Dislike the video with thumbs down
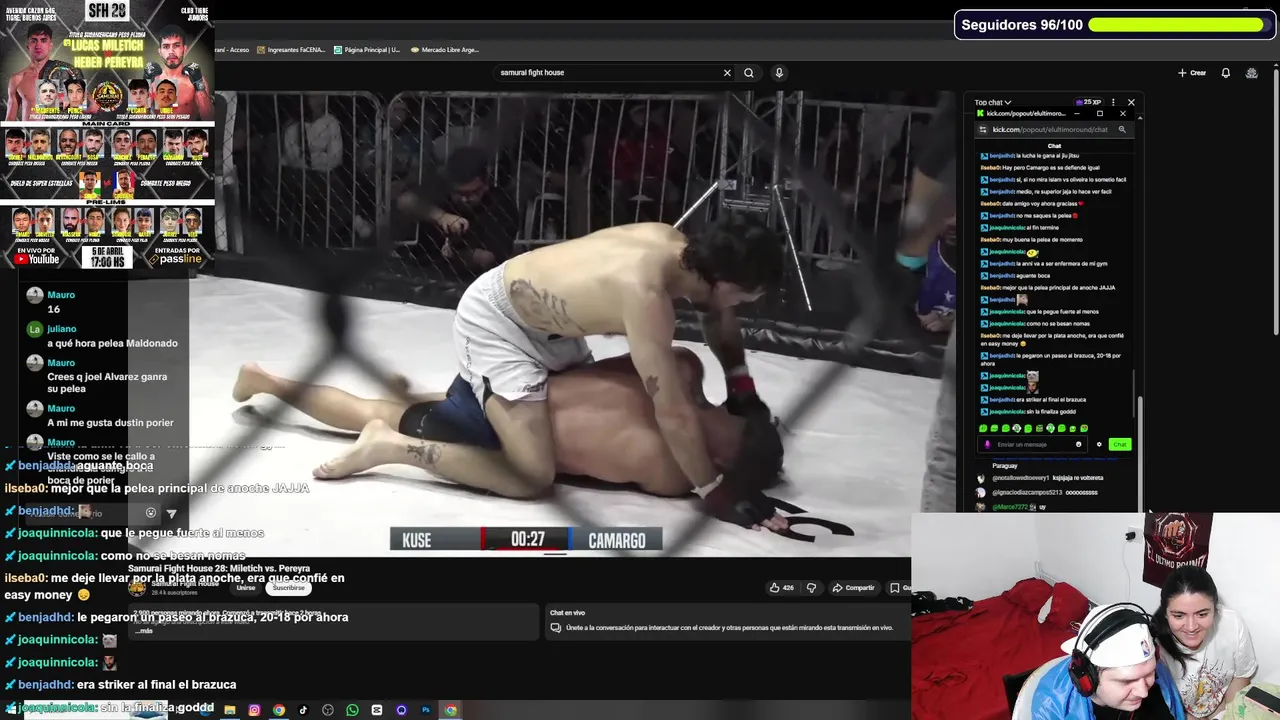Image resolution: width=1280 pixels, height=720 pixels. tap(811, 588)
